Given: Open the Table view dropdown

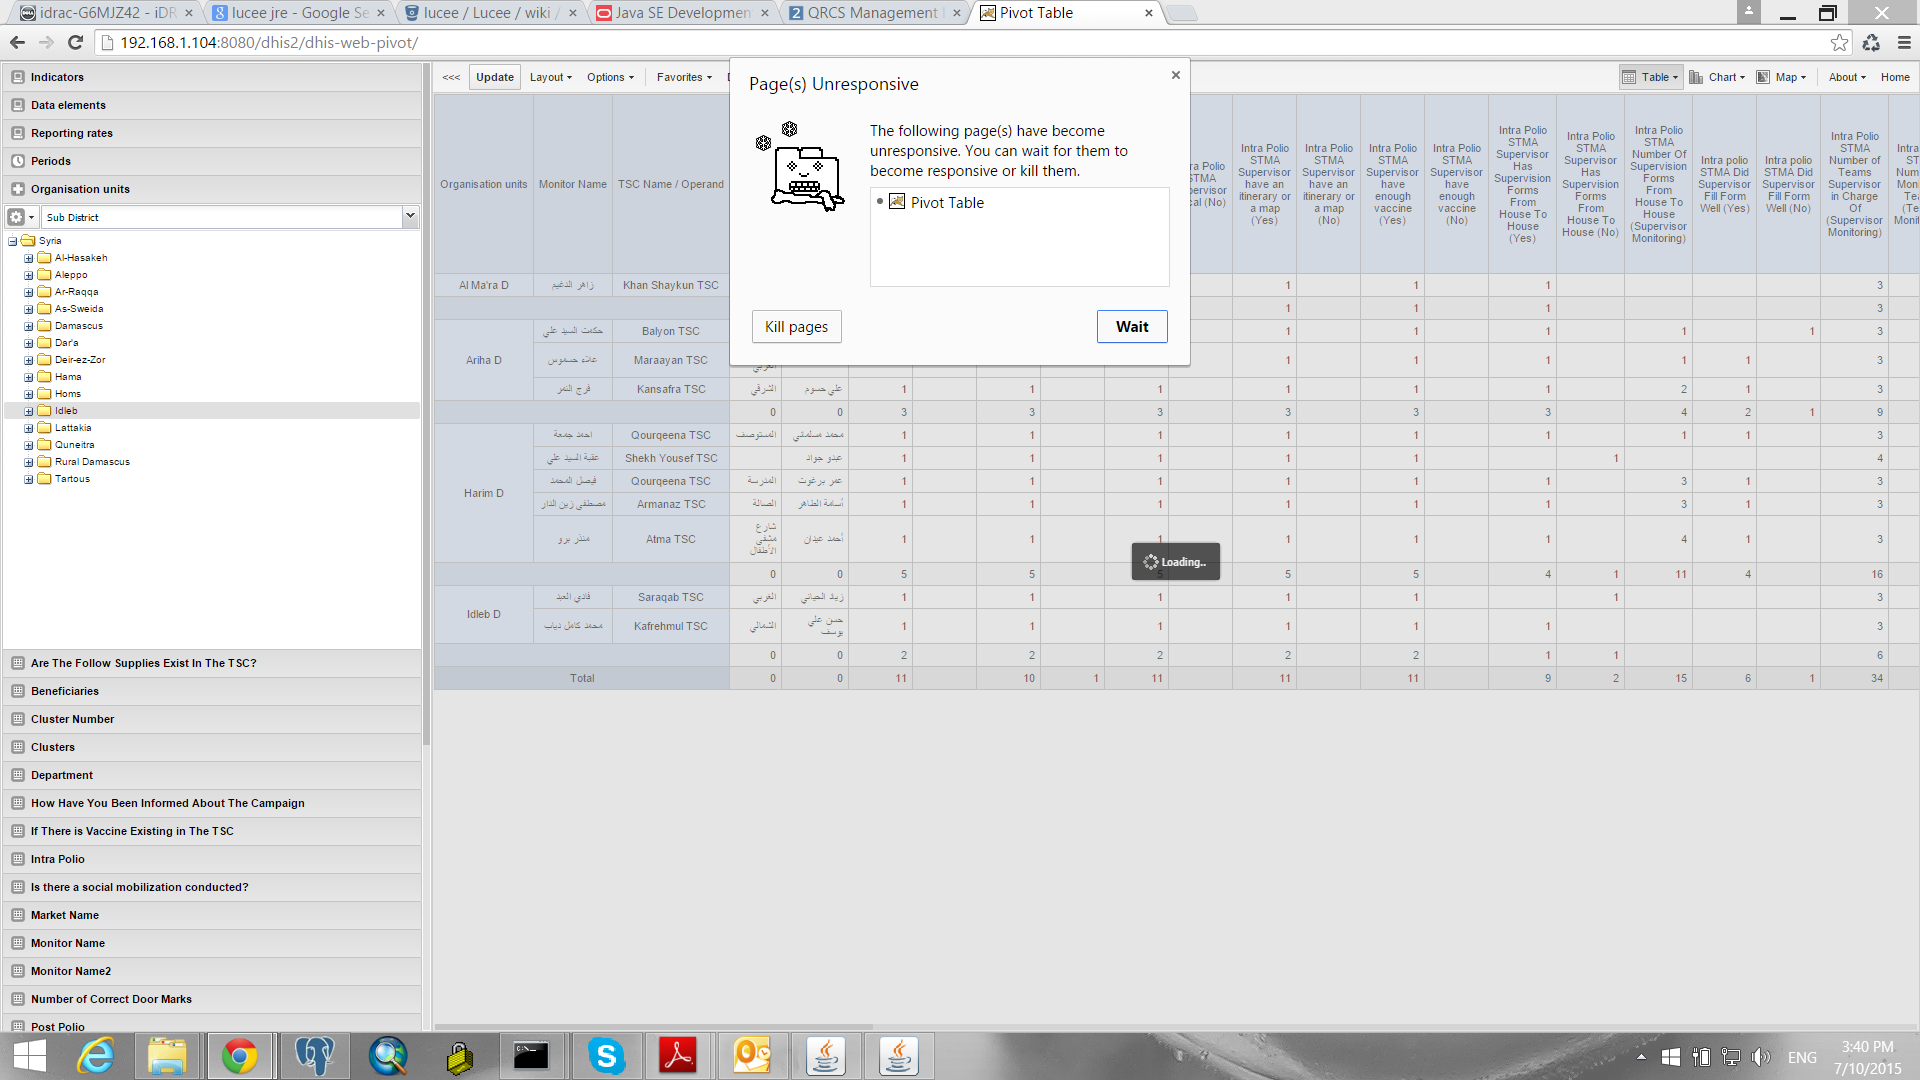Looking at the screenshot, I should click(x=1651, y=77).
